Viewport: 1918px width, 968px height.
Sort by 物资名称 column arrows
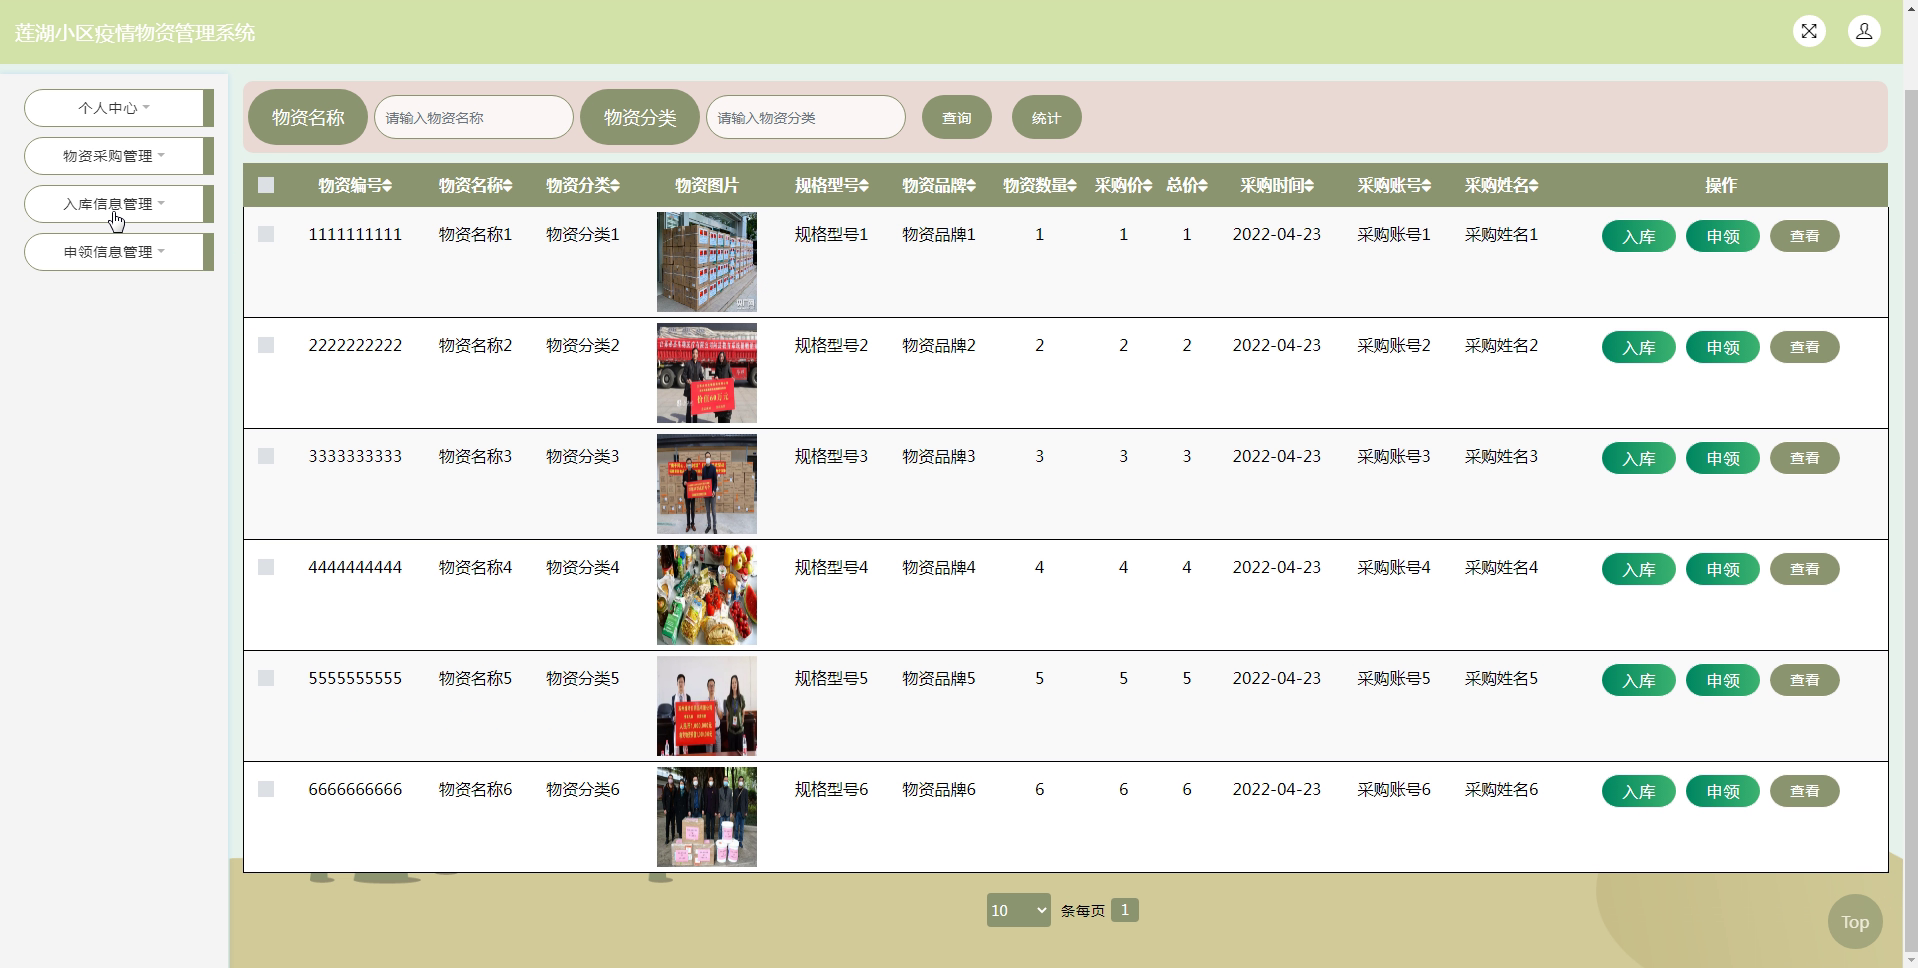(507, 185)
